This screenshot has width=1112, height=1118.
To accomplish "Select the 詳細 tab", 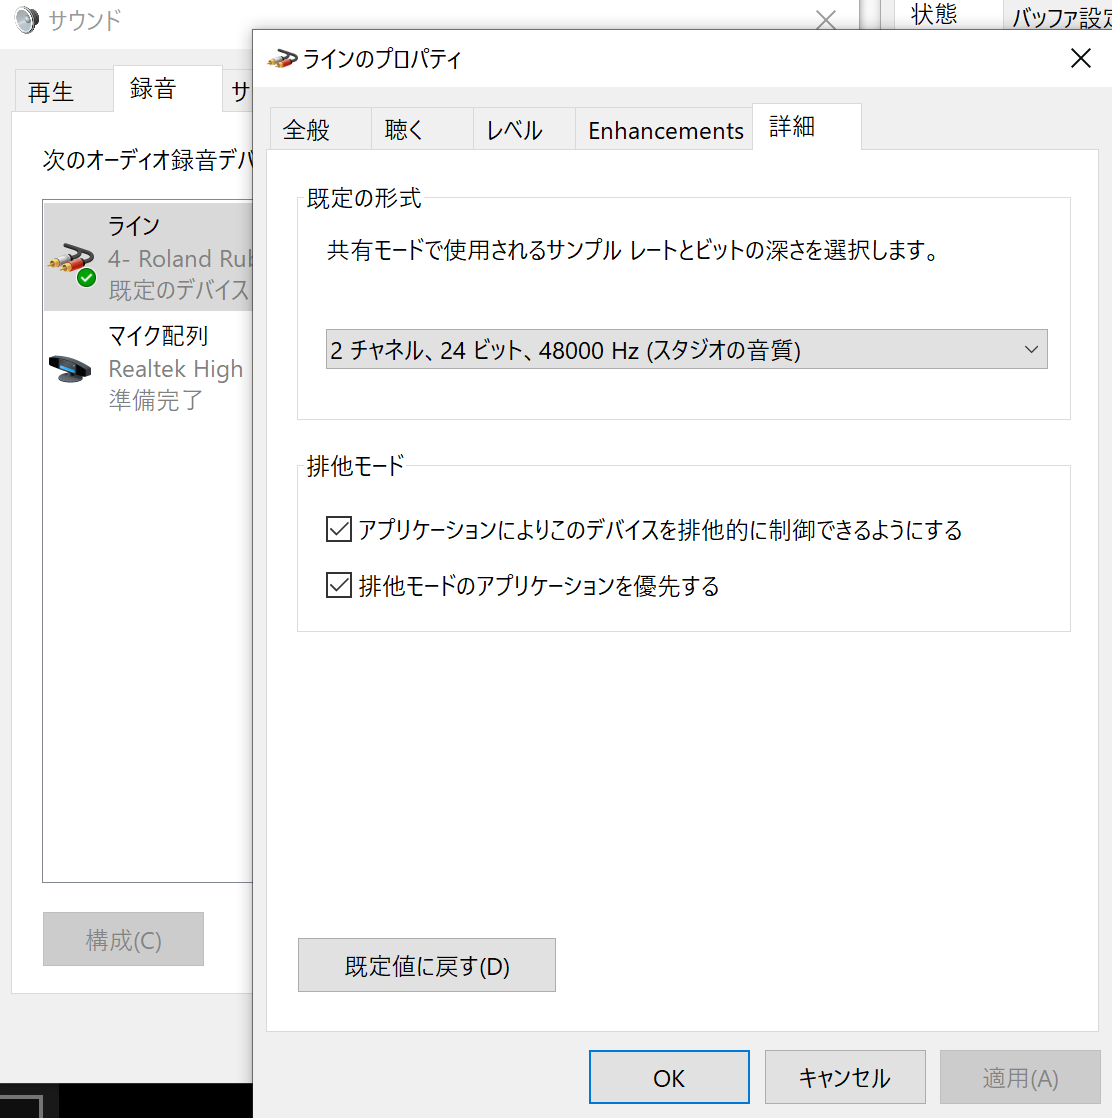I will [807, 127].
